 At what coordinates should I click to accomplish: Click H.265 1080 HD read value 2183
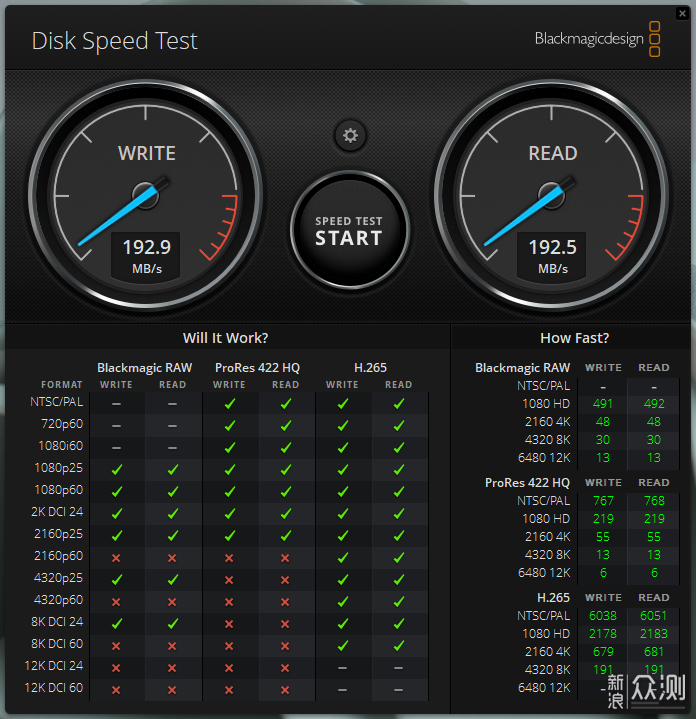pyautogui.click(x=654, y=634)
